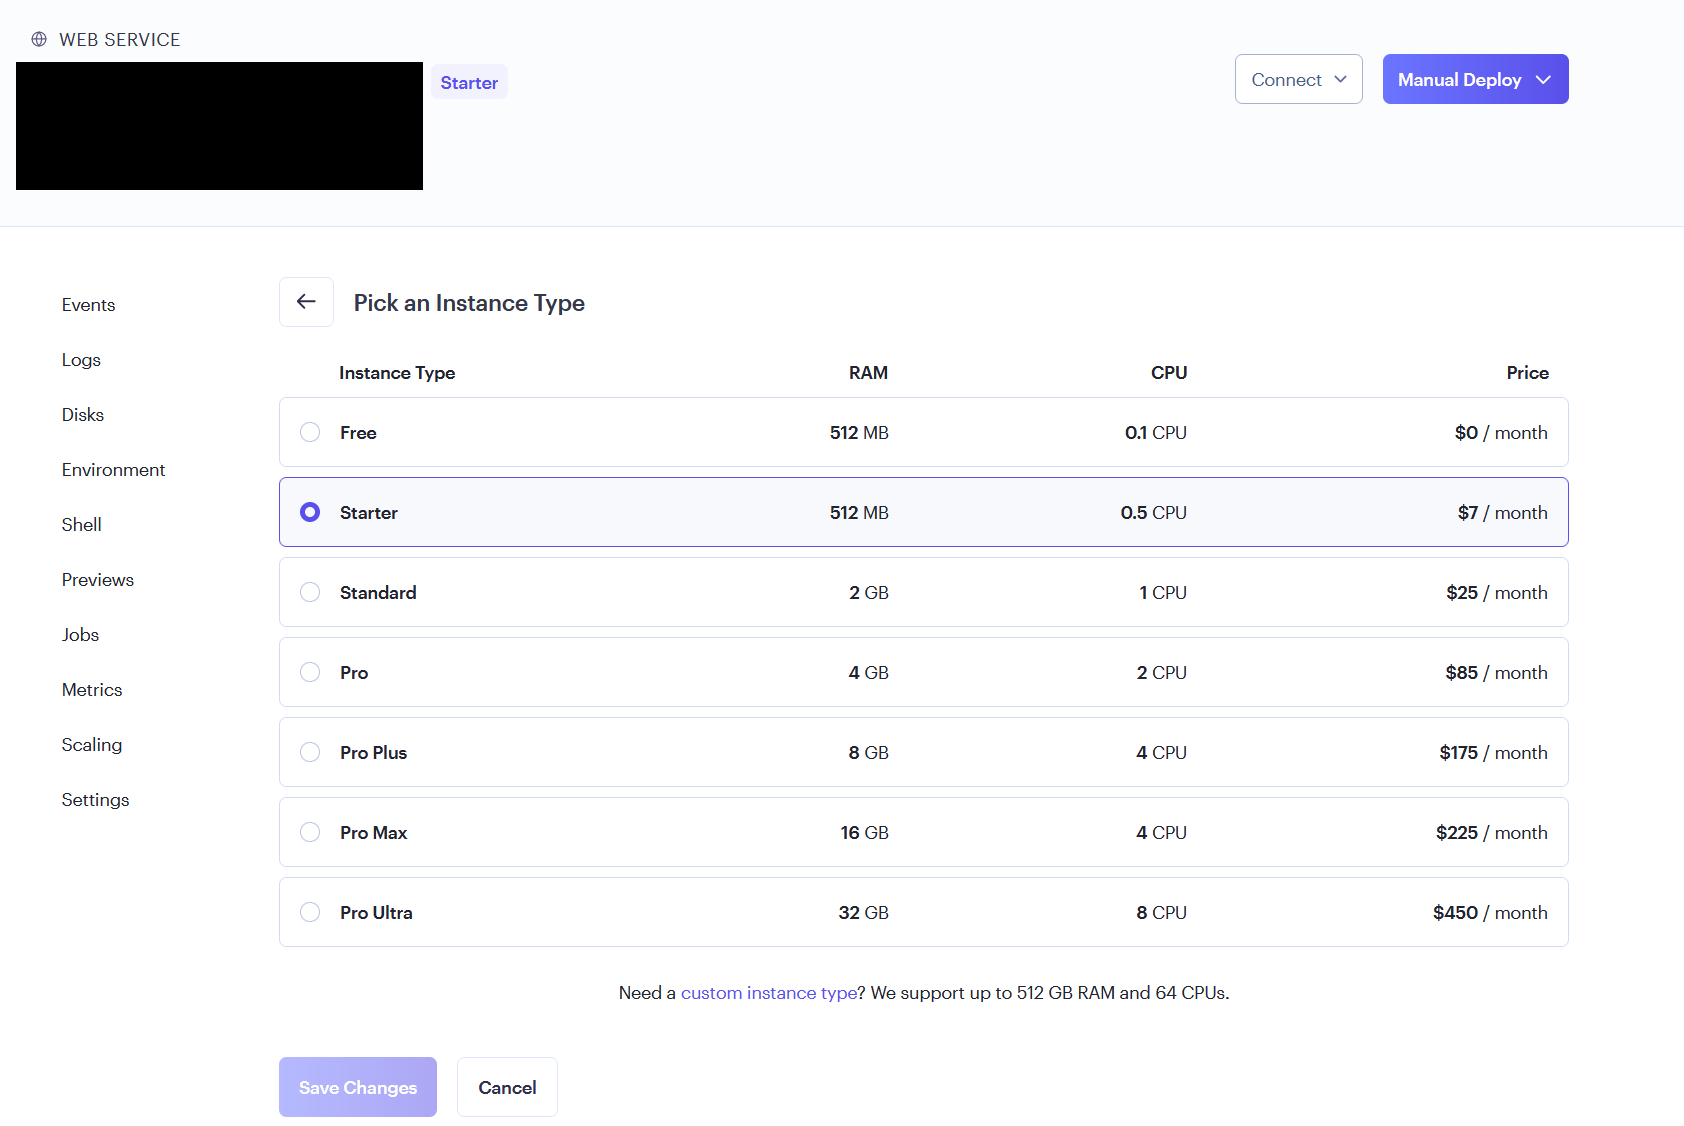Open the Logs section in the sidebar
Screen dimensions: 1684x1126
pyautogui.click(x=81, y=359)
